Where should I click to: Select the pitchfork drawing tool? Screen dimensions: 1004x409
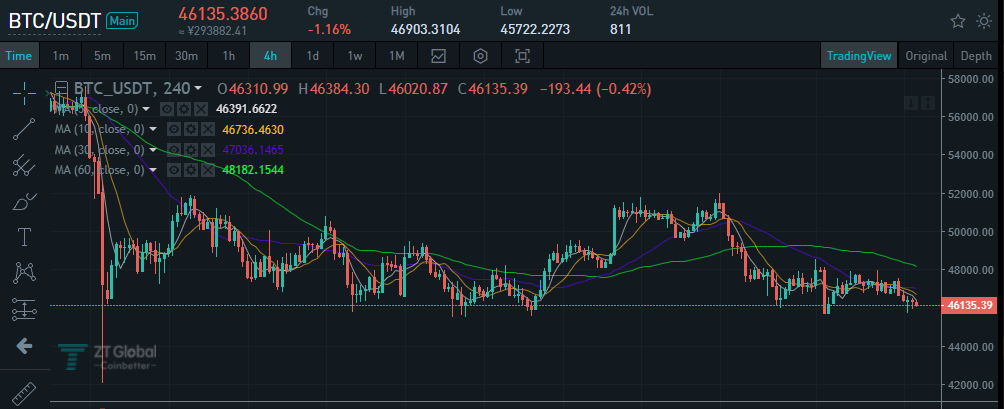click(x=24, y=165)
